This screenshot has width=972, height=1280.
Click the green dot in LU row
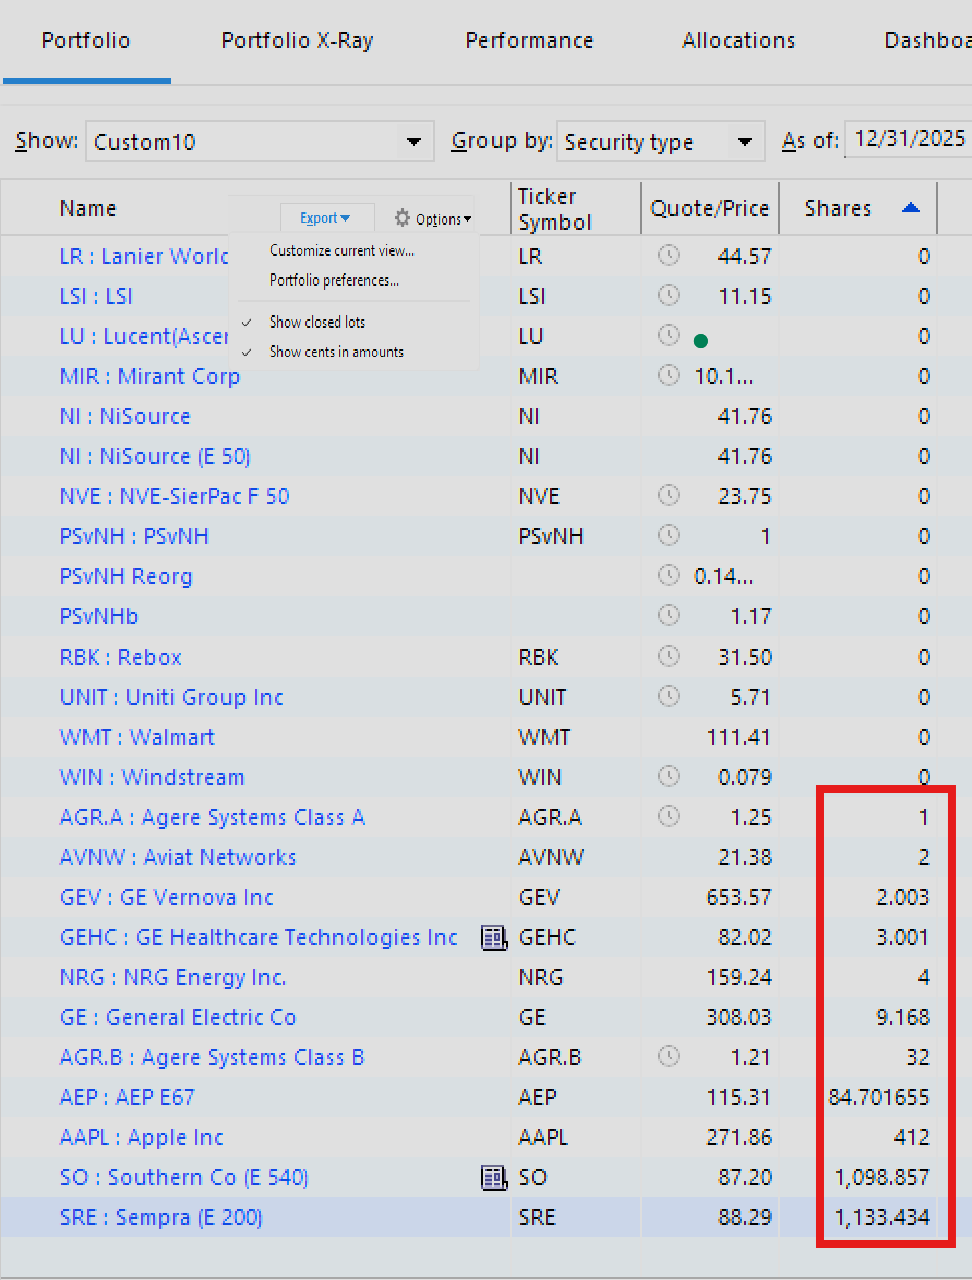pos(701,341)
